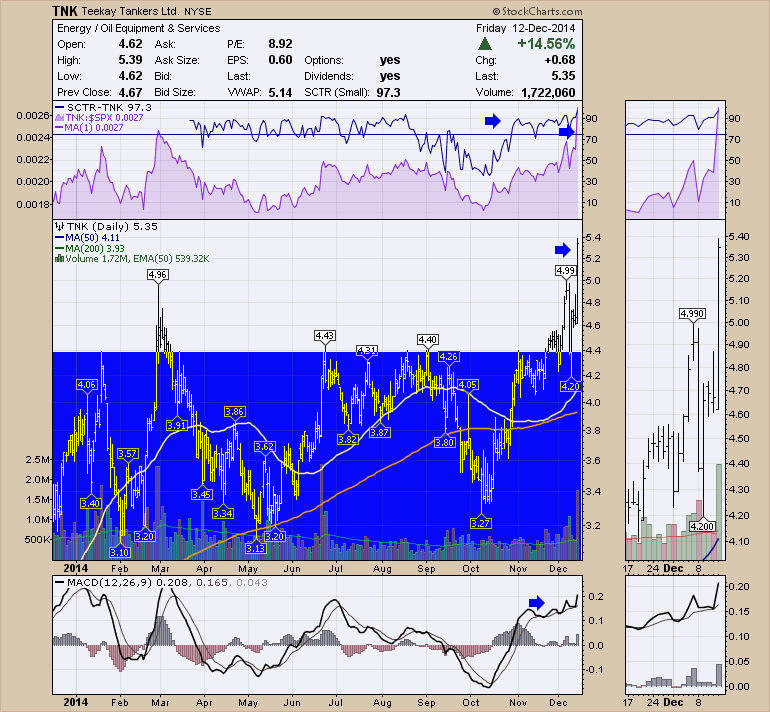Click the 4.40 price label near September
Screen dimensions: 770x712
pyautogui.click(x=427, y=339)
